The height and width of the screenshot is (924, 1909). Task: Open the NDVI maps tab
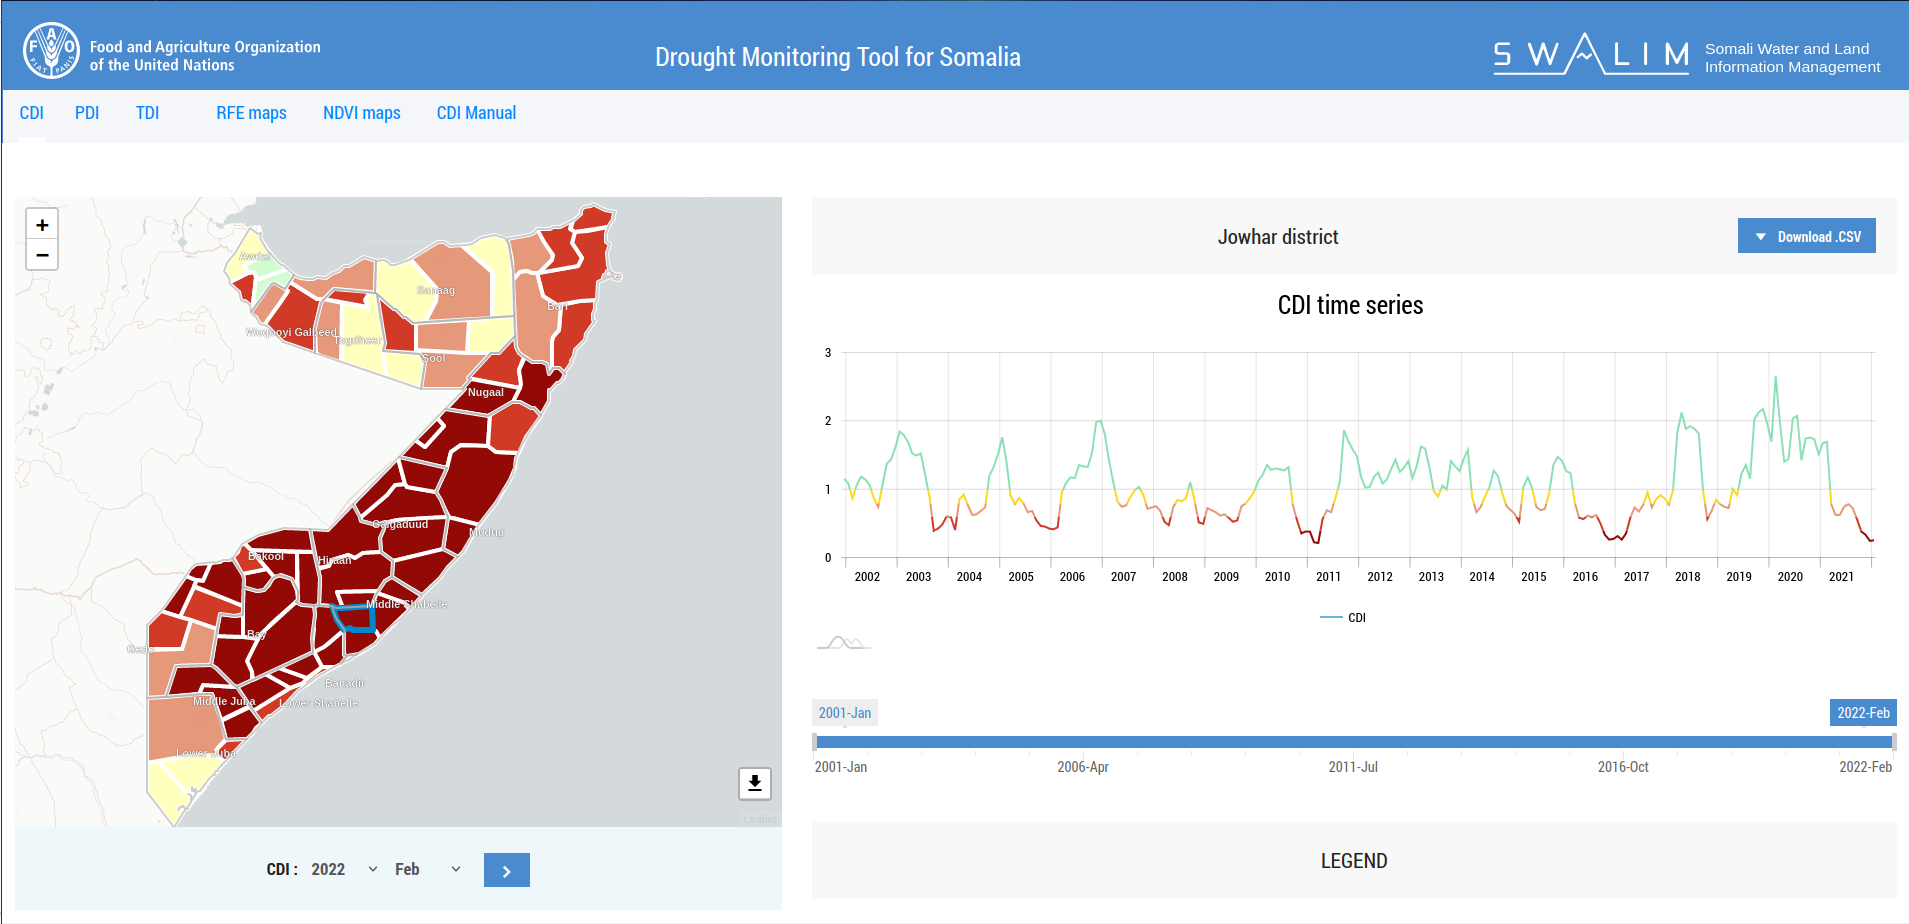tap(362, 113)
